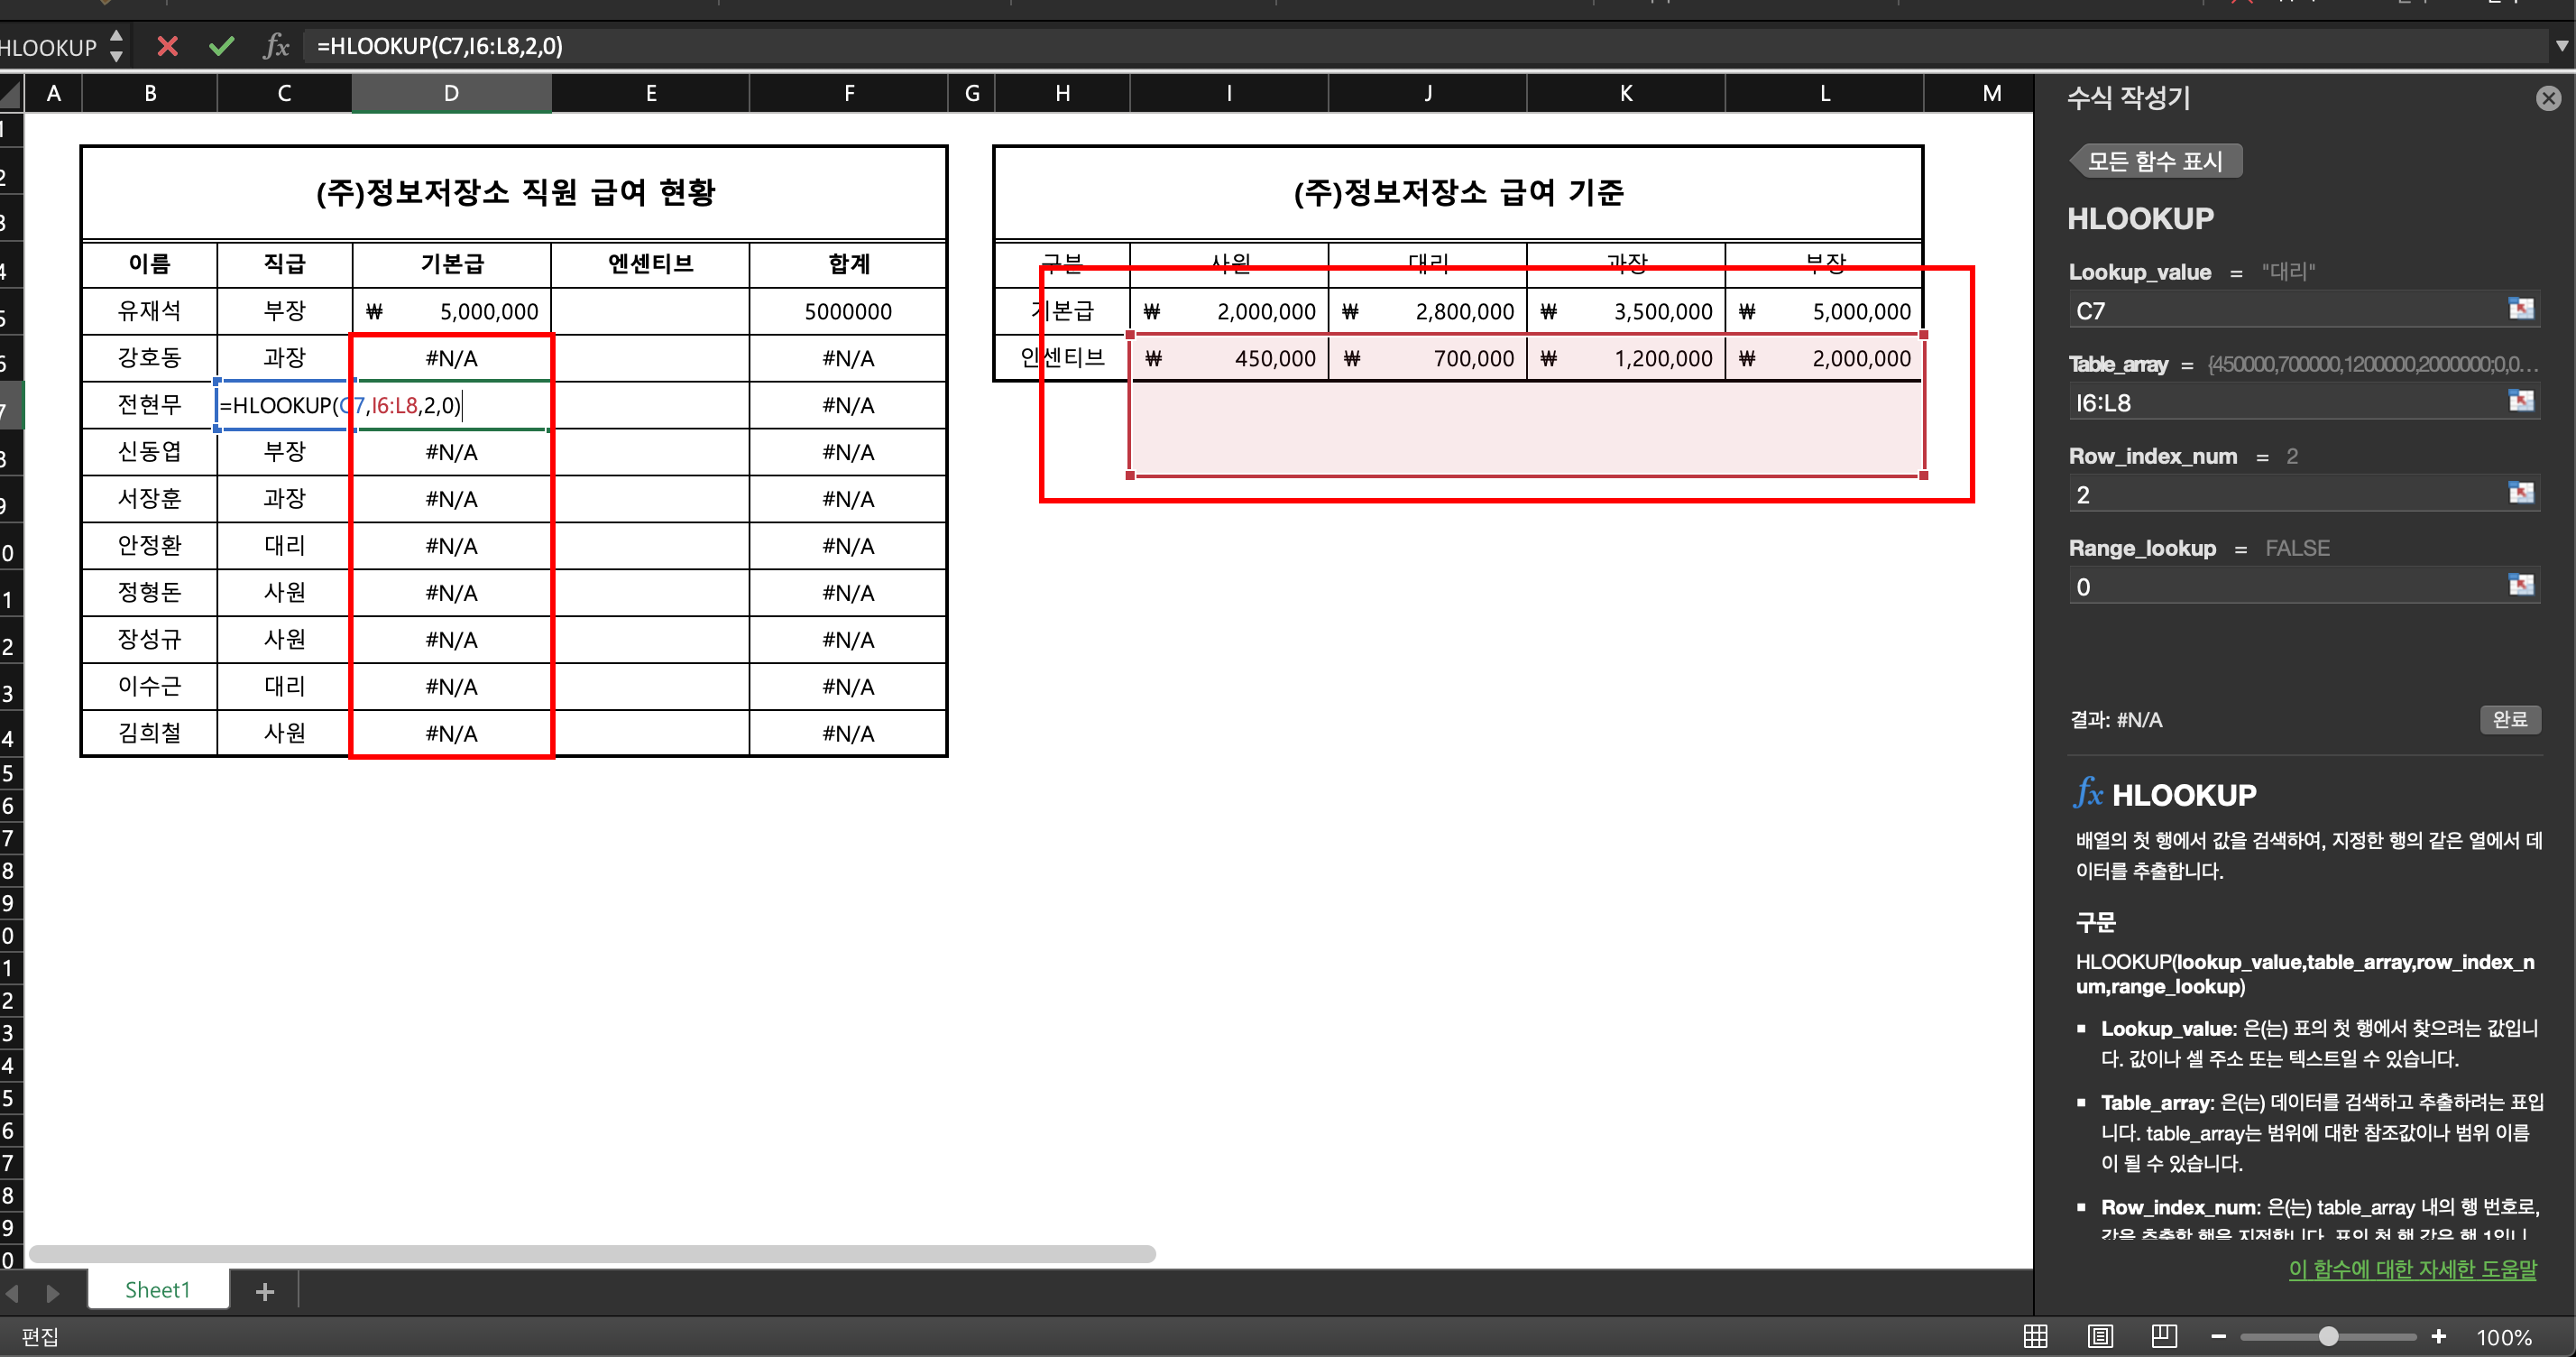Open the Name Box dropdown stepper

coord(116,46)
